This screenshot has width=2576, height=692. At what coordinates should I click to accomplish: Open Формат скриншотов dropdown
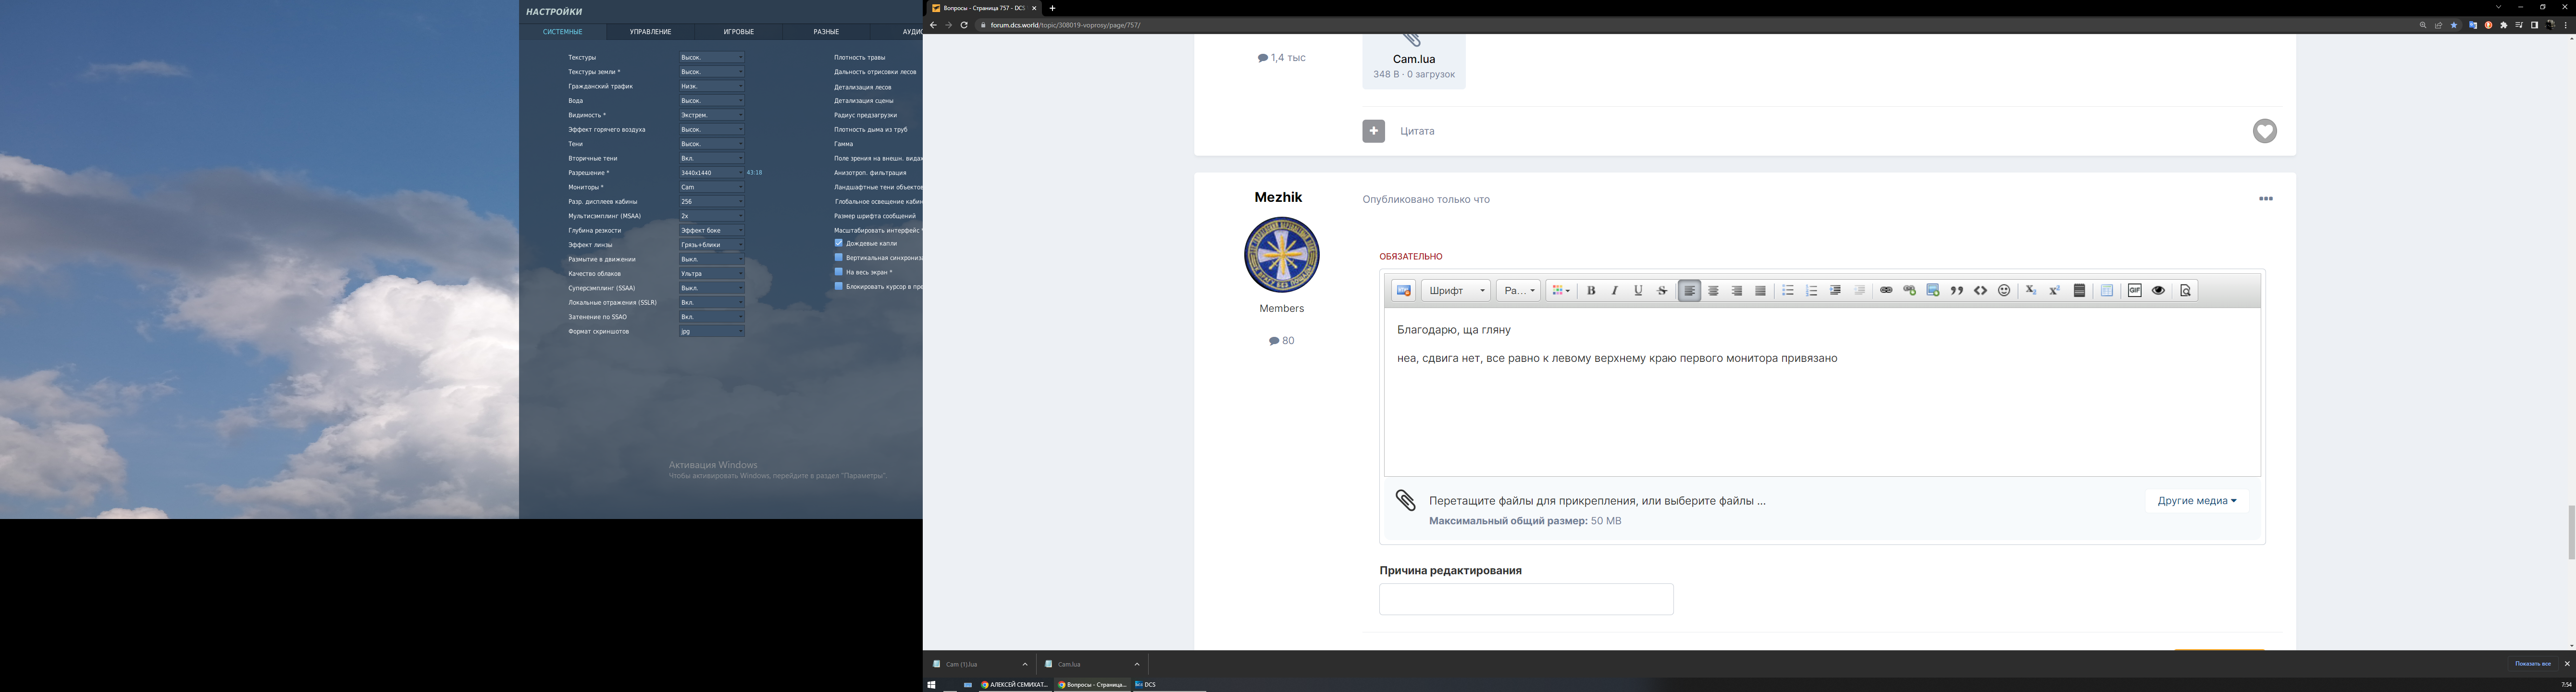tap(712, 331)
